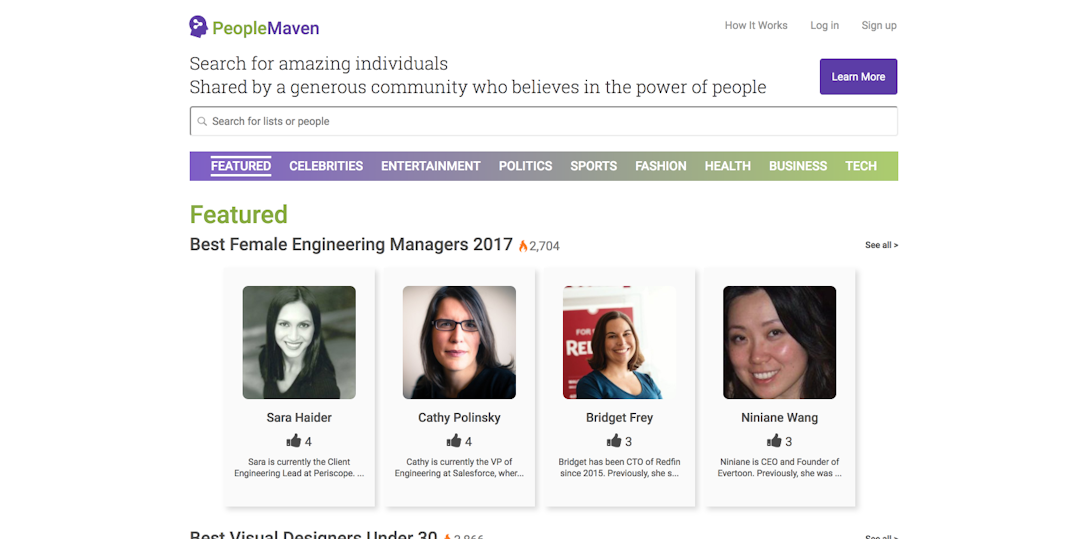Image resolution: width=1088 pixels, height=539 pixels.
Task: Open Sara Haider's profile photo
Action: 299,342
